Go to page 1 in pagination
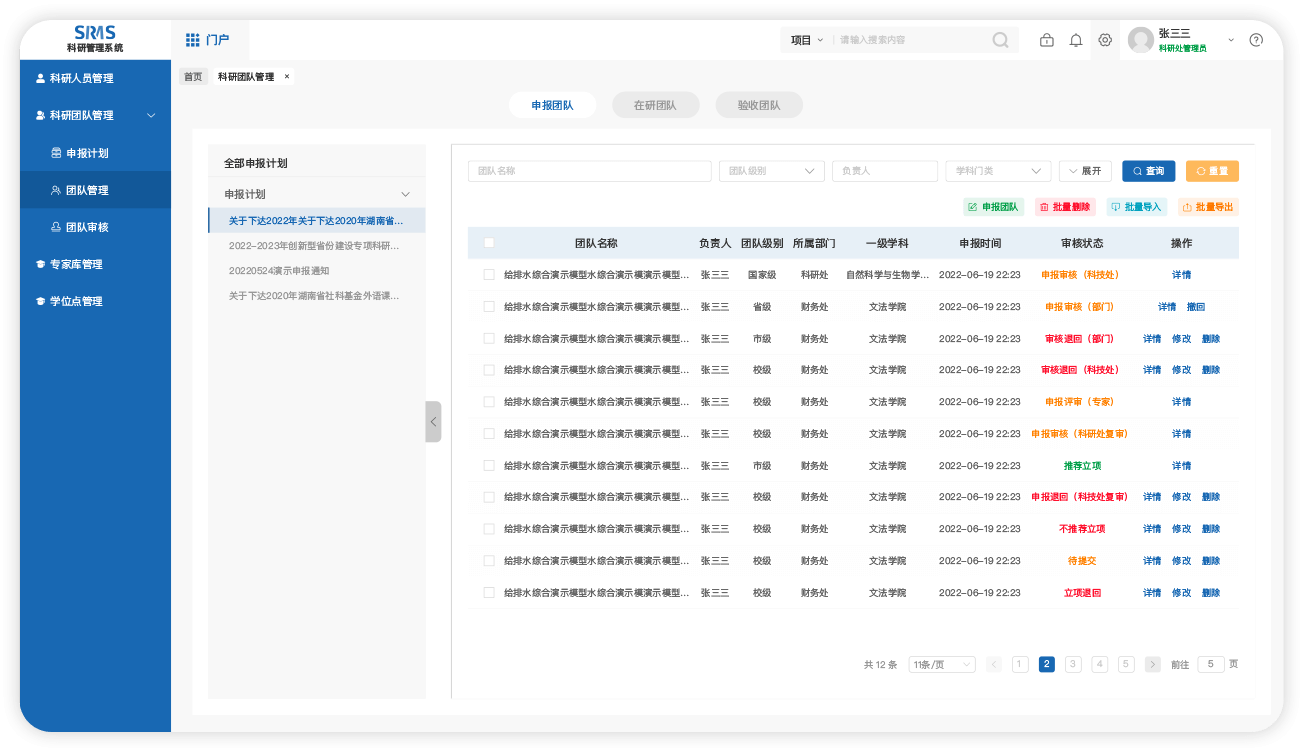Image resolution: width=1304 pixels, height=752 pixels. [1020, 664]
